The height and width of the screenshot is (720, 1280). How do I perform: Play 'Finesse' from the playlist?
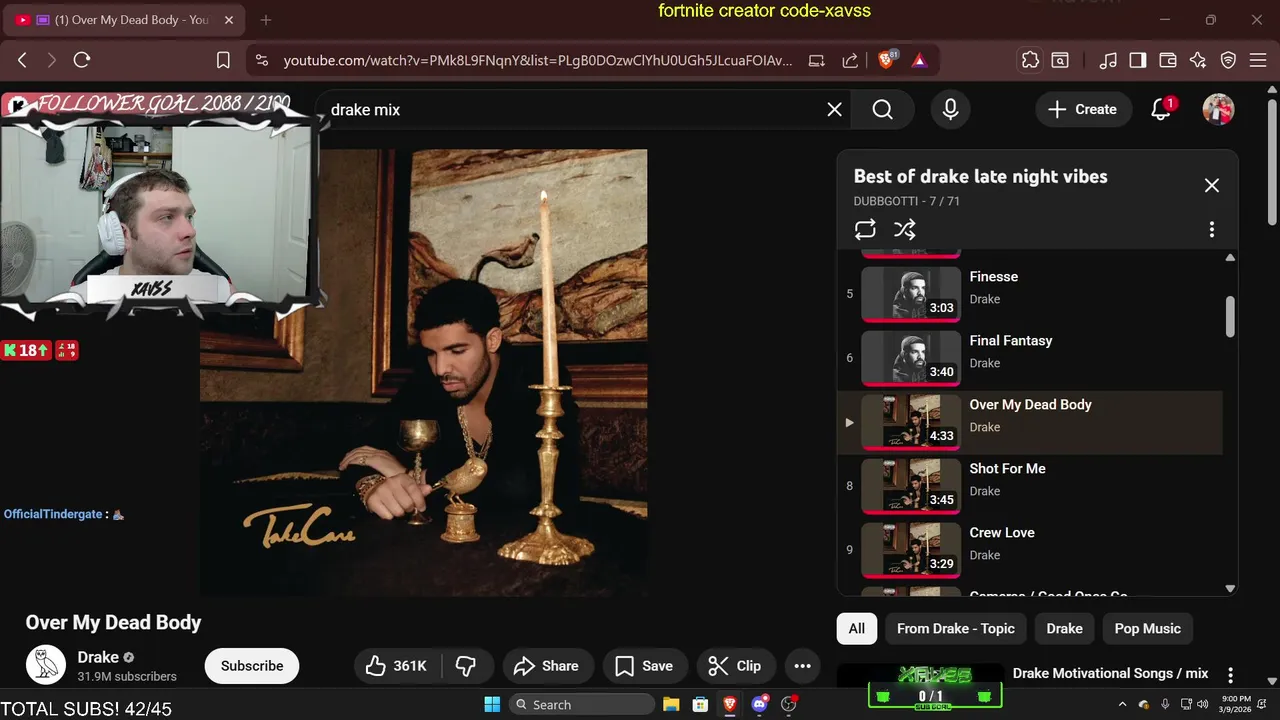(1030, 294)
